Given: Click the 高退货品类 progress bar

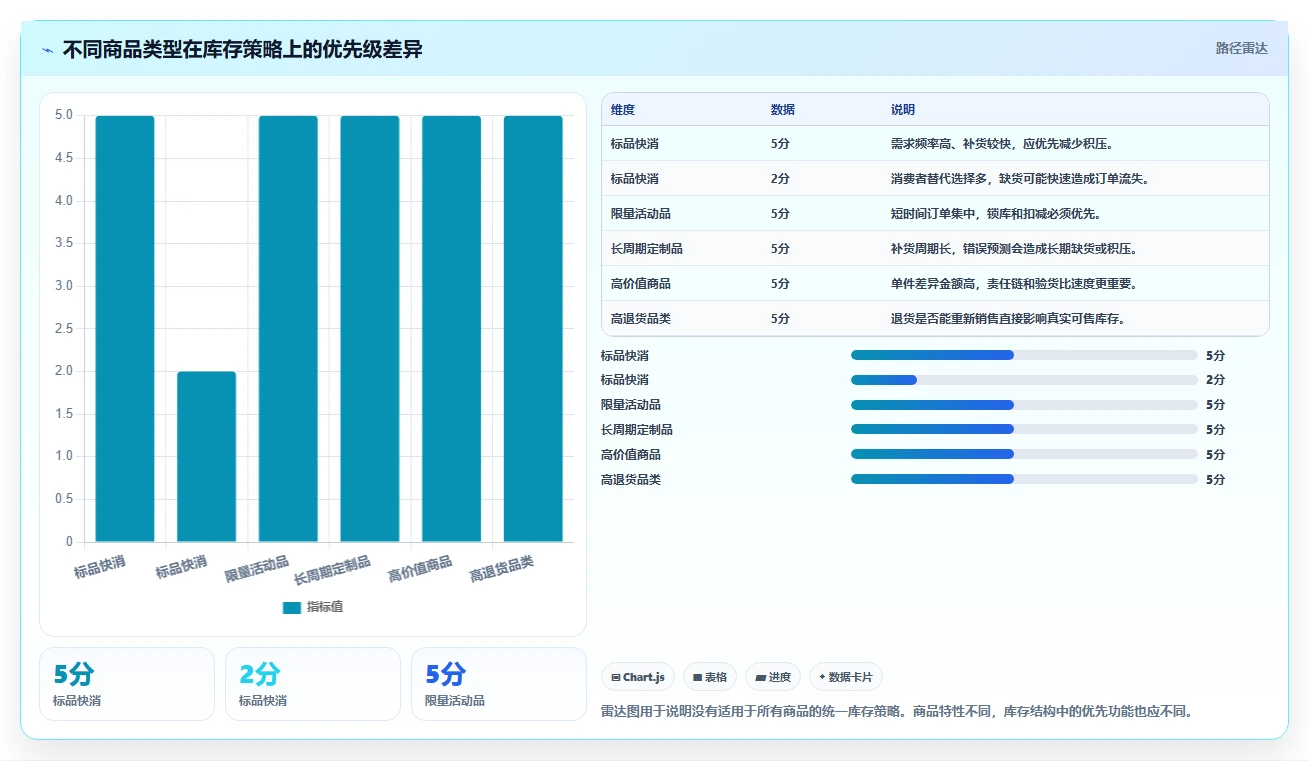Looking at the screenshot, I should tap(1024, 479).
